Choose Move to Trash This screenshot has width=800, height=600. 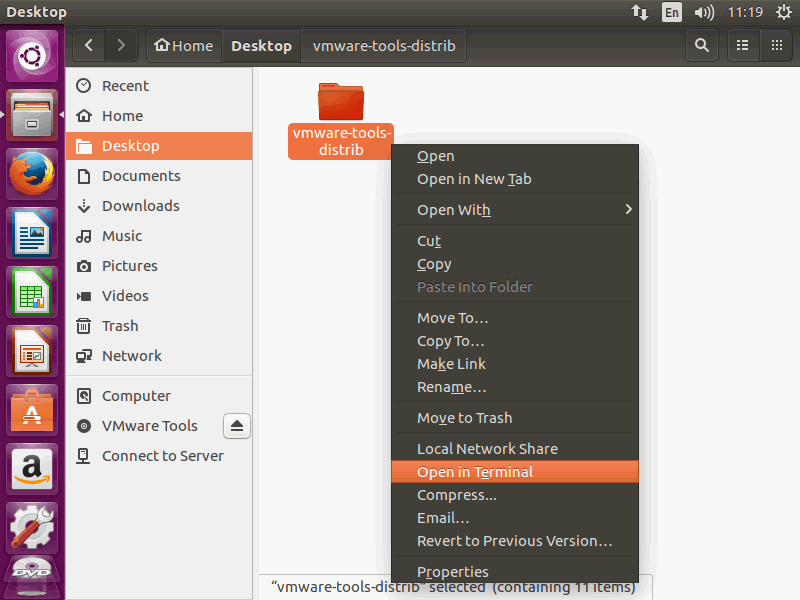(515, 418)
